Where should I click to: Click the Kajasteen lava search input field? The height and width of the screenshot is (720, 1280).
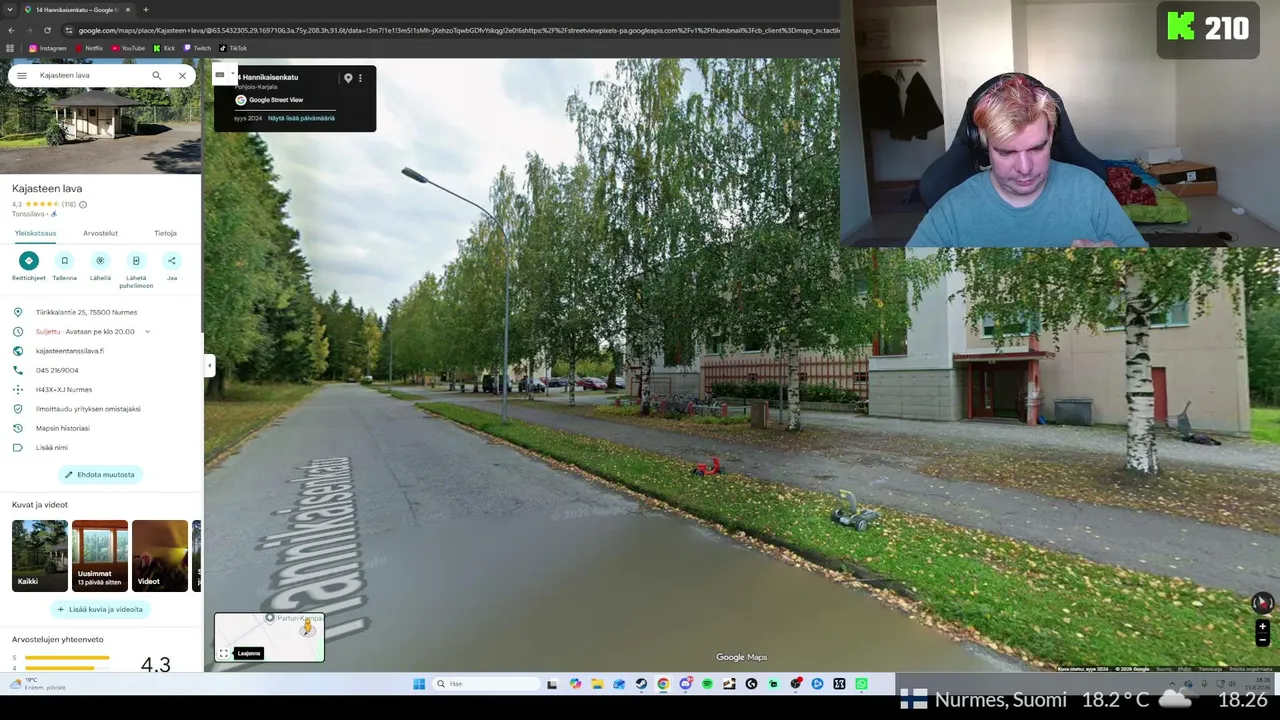click(90, 76)
